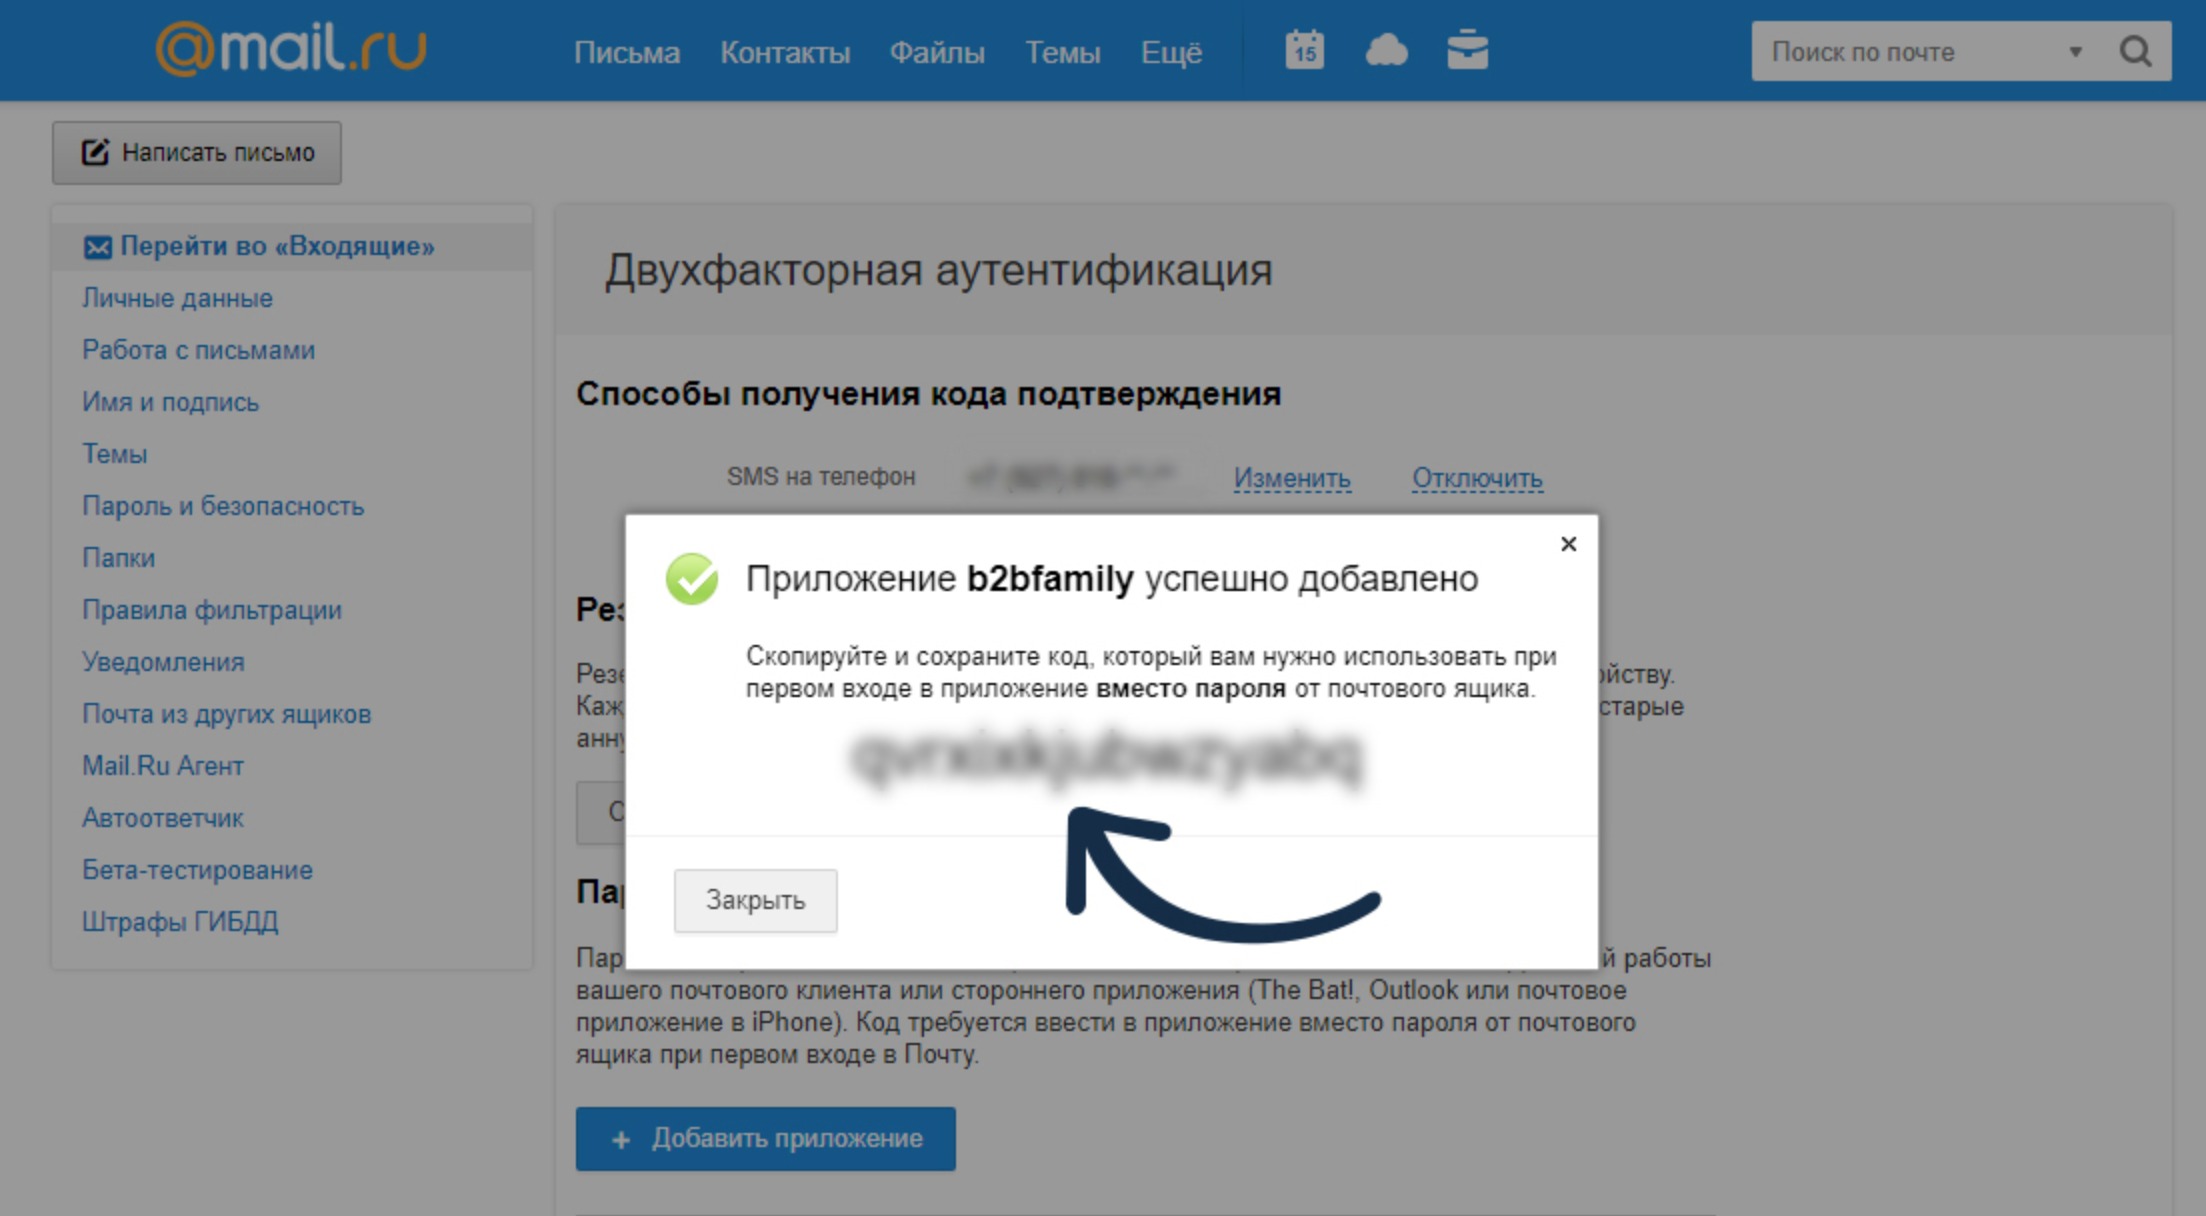Click the envelope icon next to Входящие

point(97,247)
